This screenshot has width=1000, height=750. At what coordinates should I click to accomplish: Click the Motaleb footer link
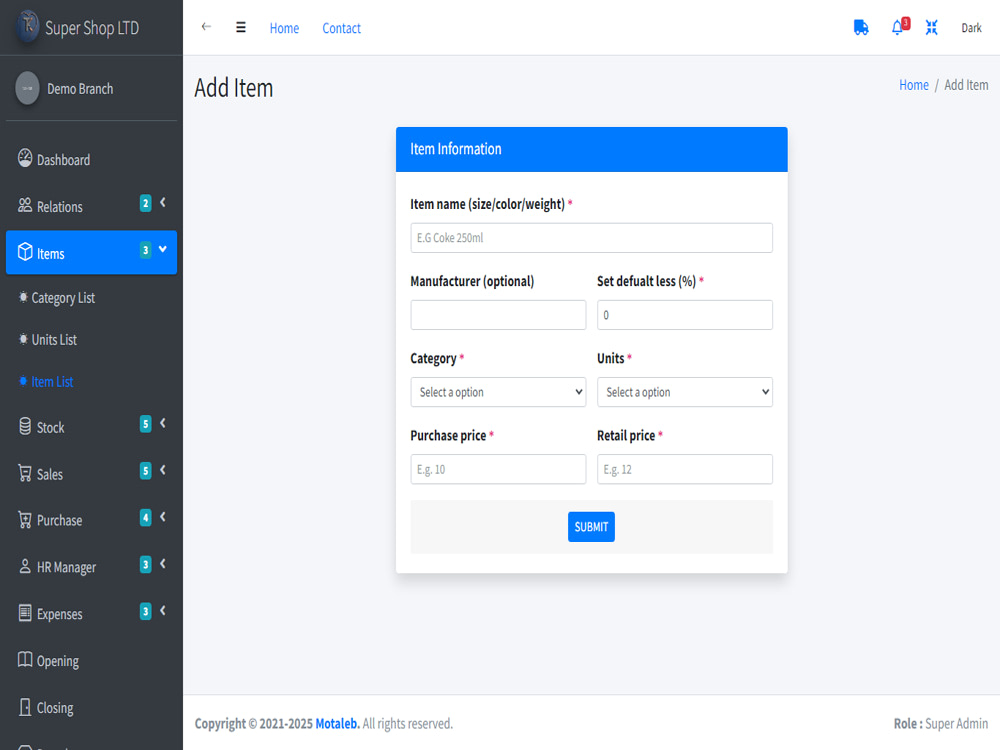337,724
